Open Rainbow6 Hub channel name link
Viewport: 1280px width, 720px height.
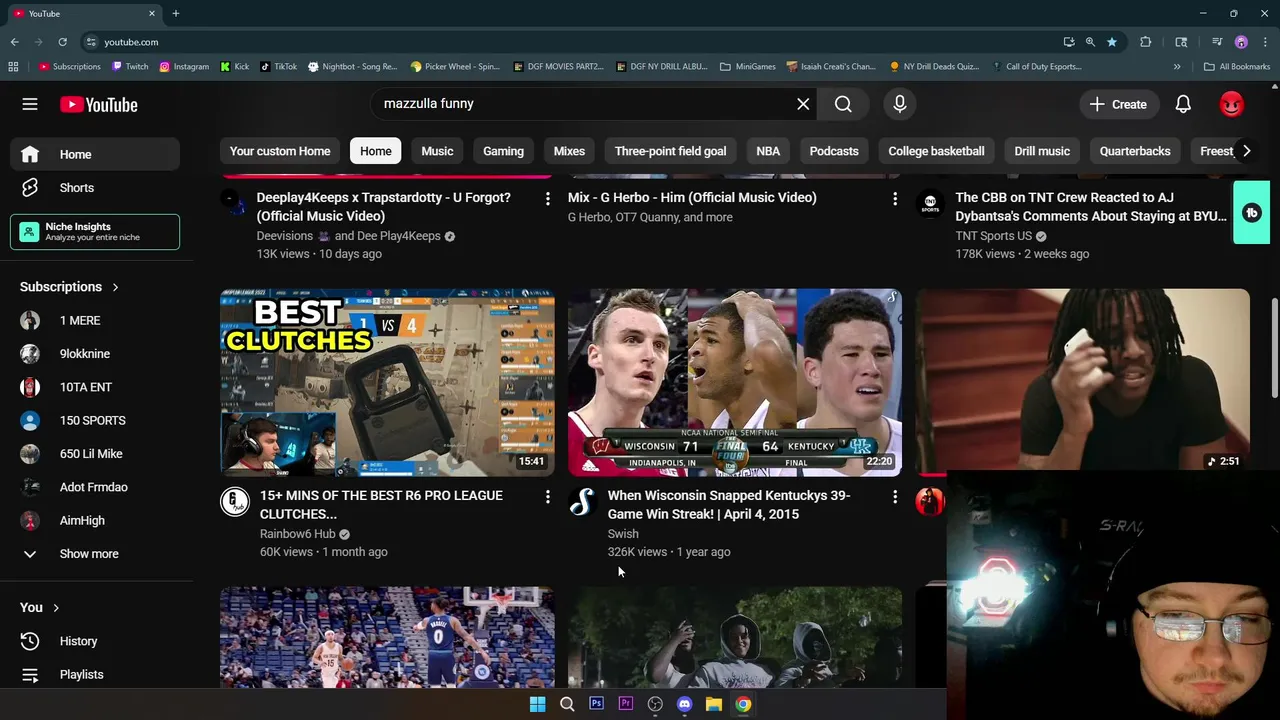[298, 534]
